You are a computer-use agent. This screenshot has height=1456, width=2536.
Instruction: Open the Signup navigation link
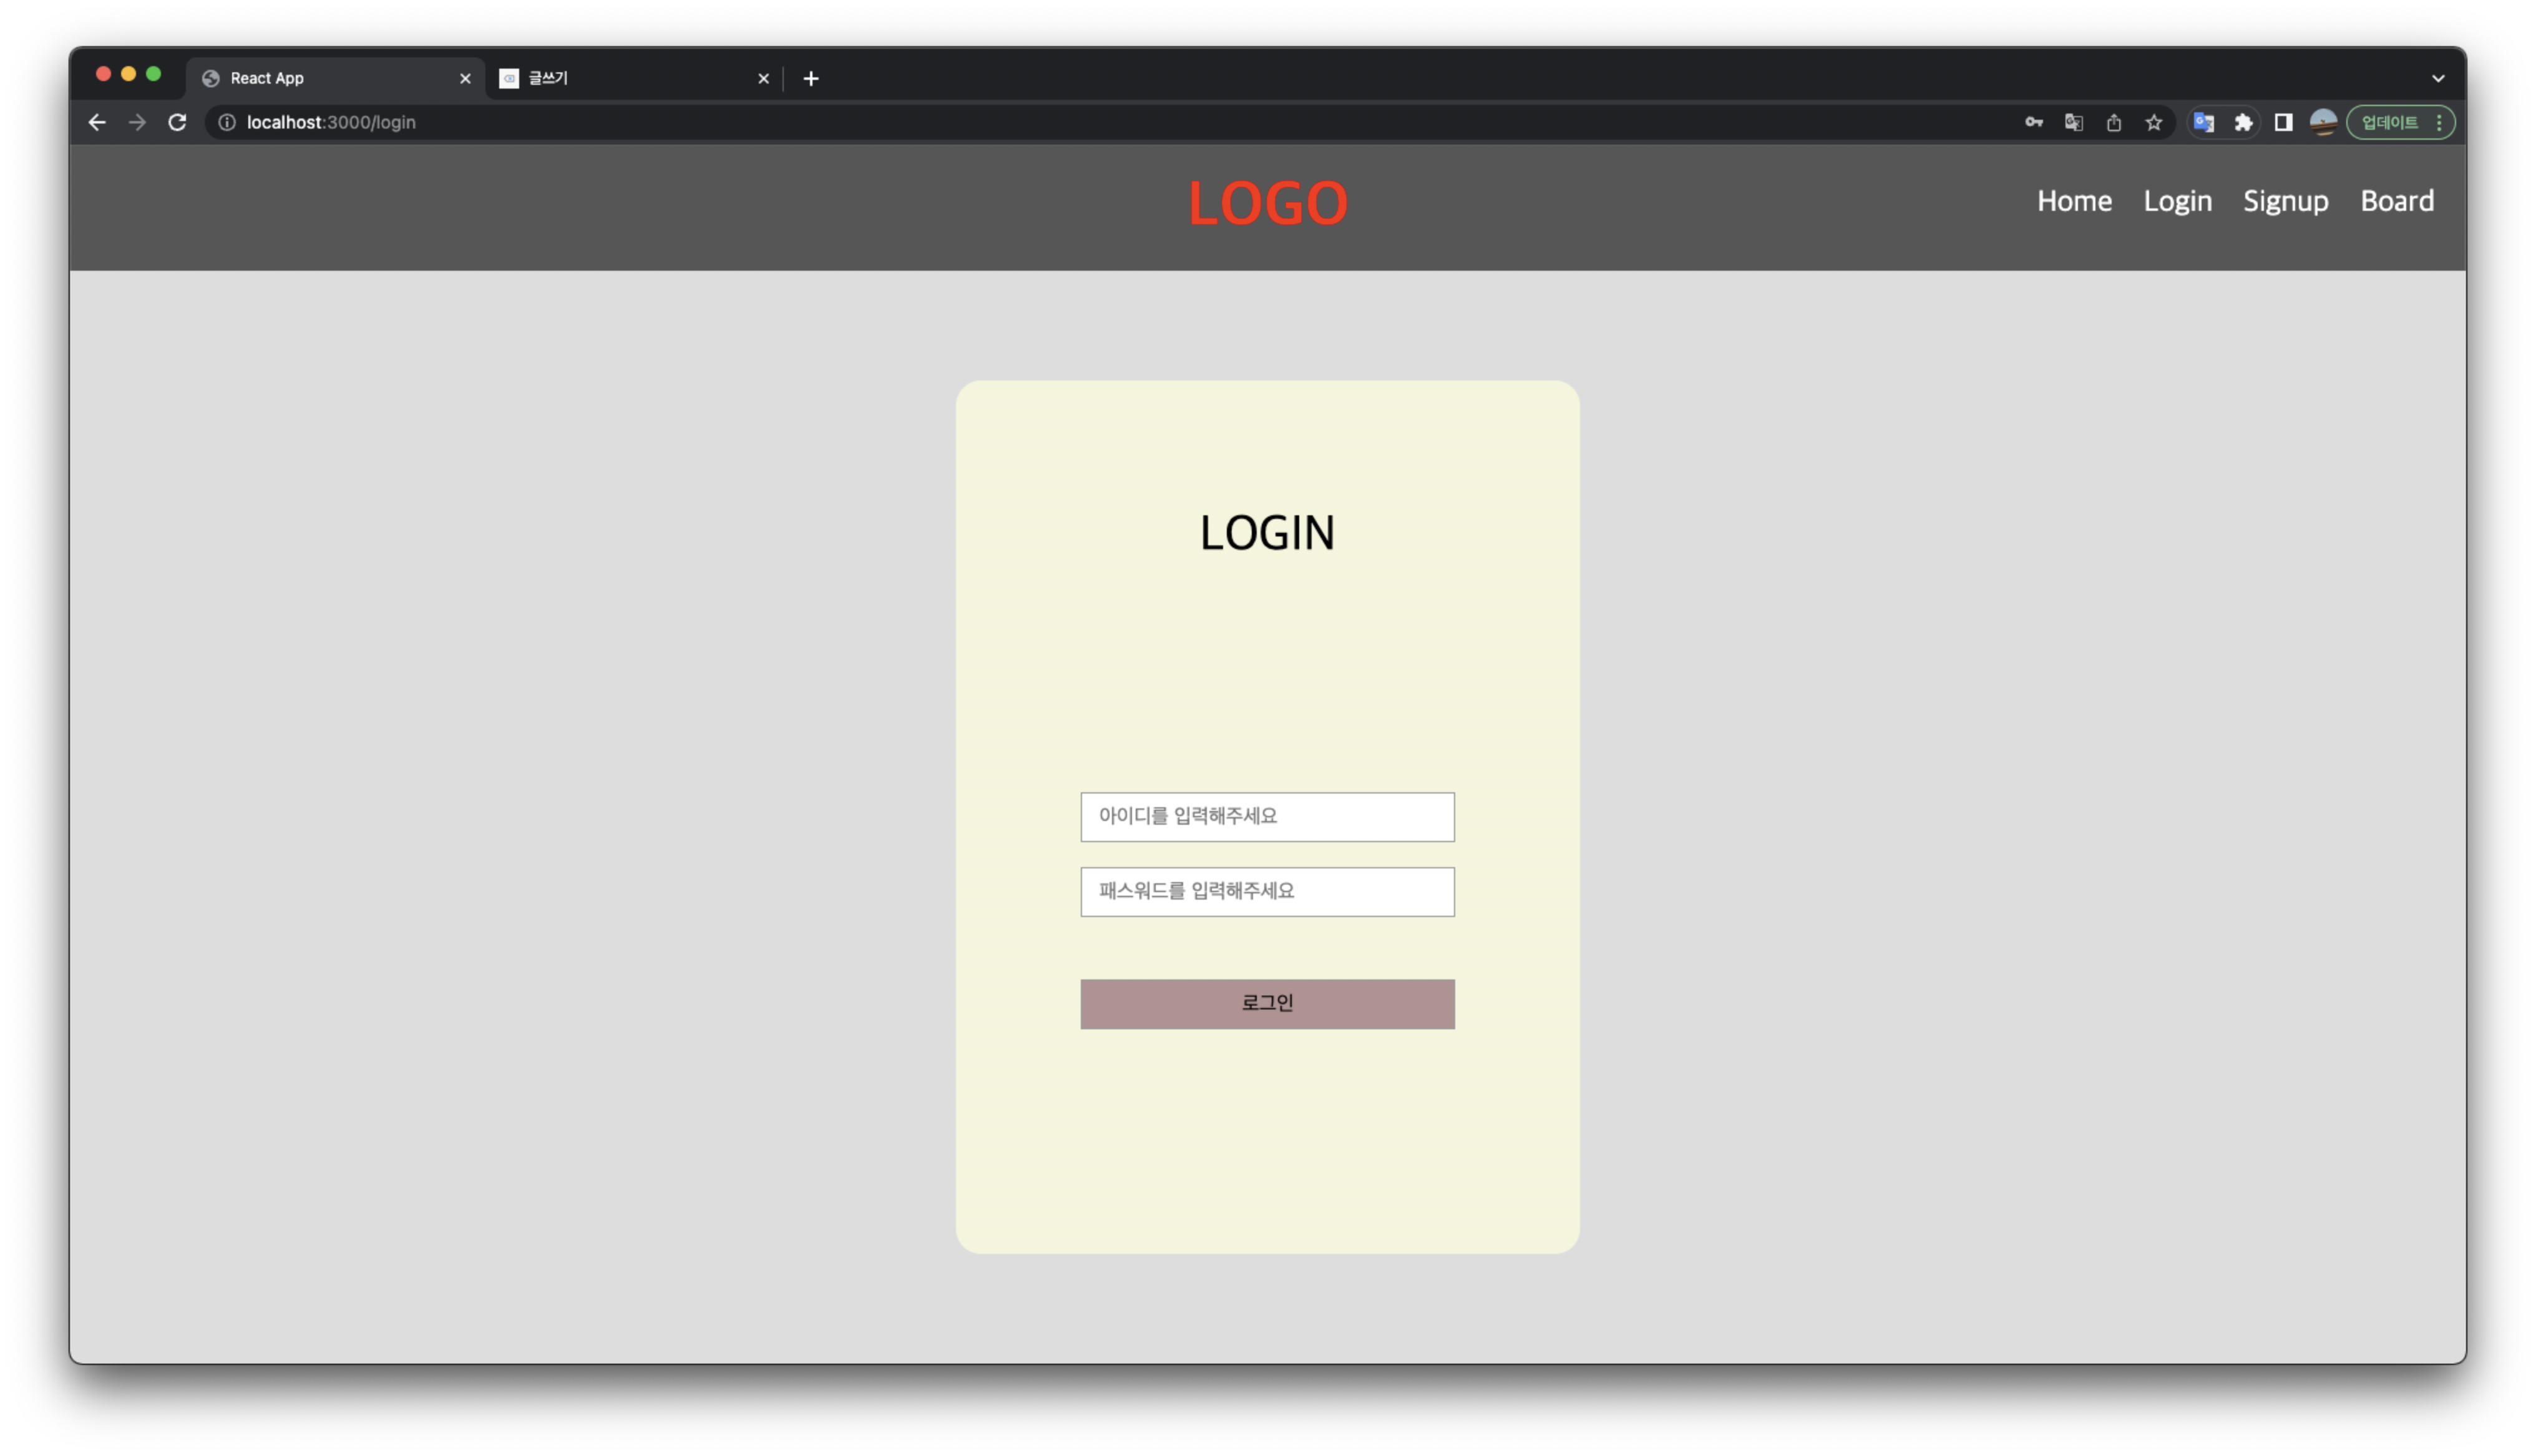pos(2285,201)
